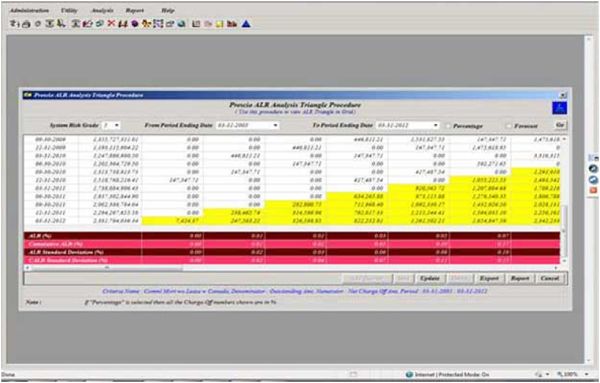Enable the Forecast checkbox

pos(509,125)
